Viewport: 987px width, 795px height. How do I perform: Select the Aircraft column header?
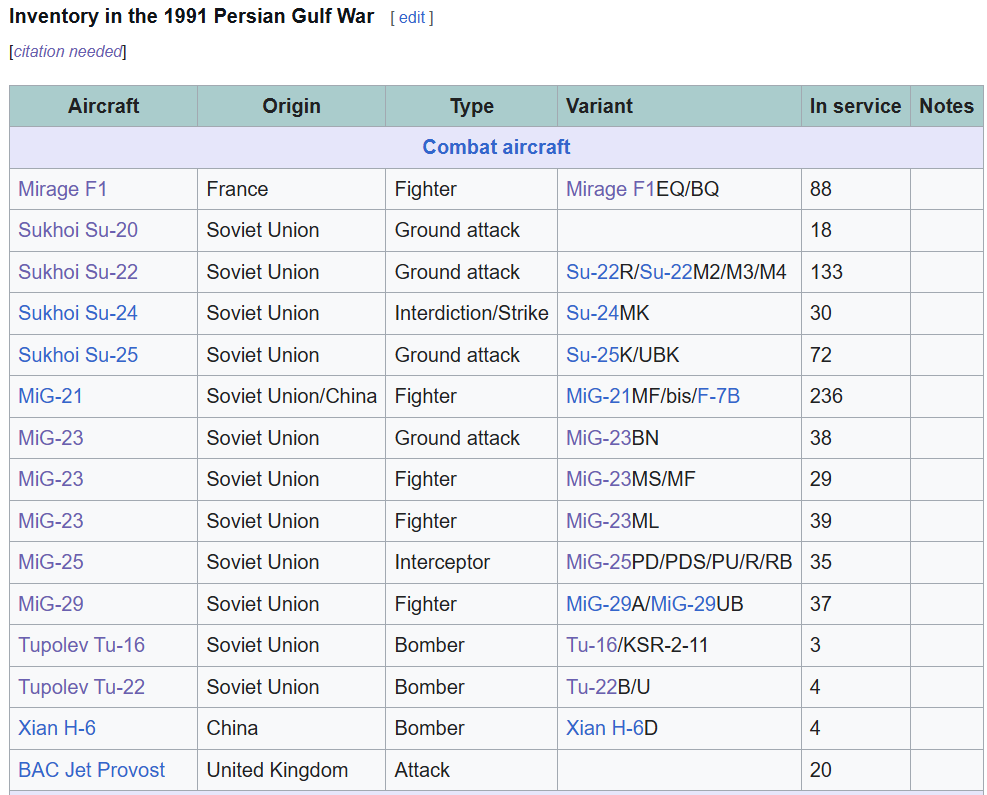tap(103, 106)
